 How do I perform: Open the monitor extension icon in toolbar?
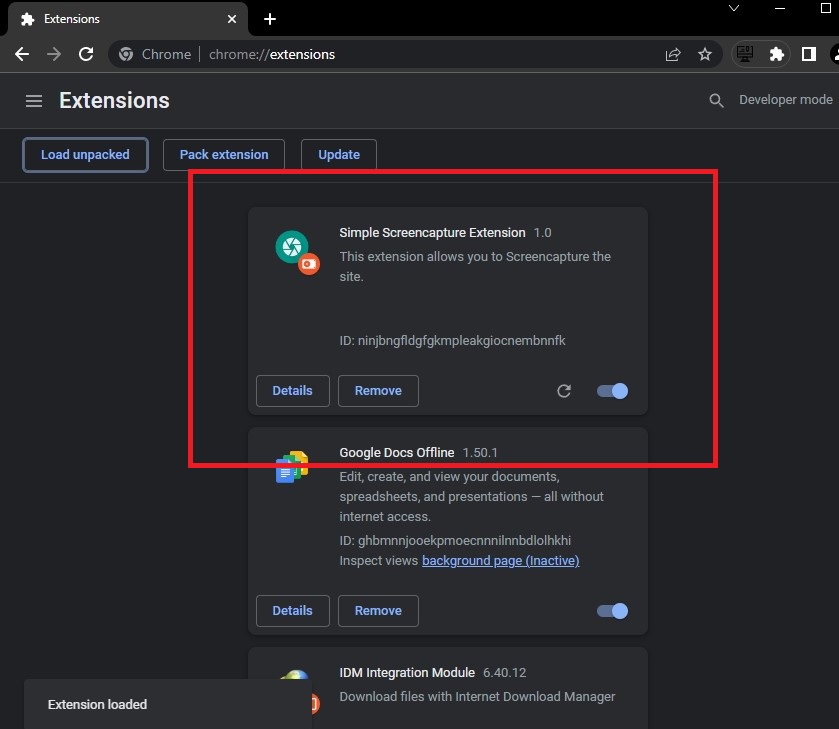(745, 54)
